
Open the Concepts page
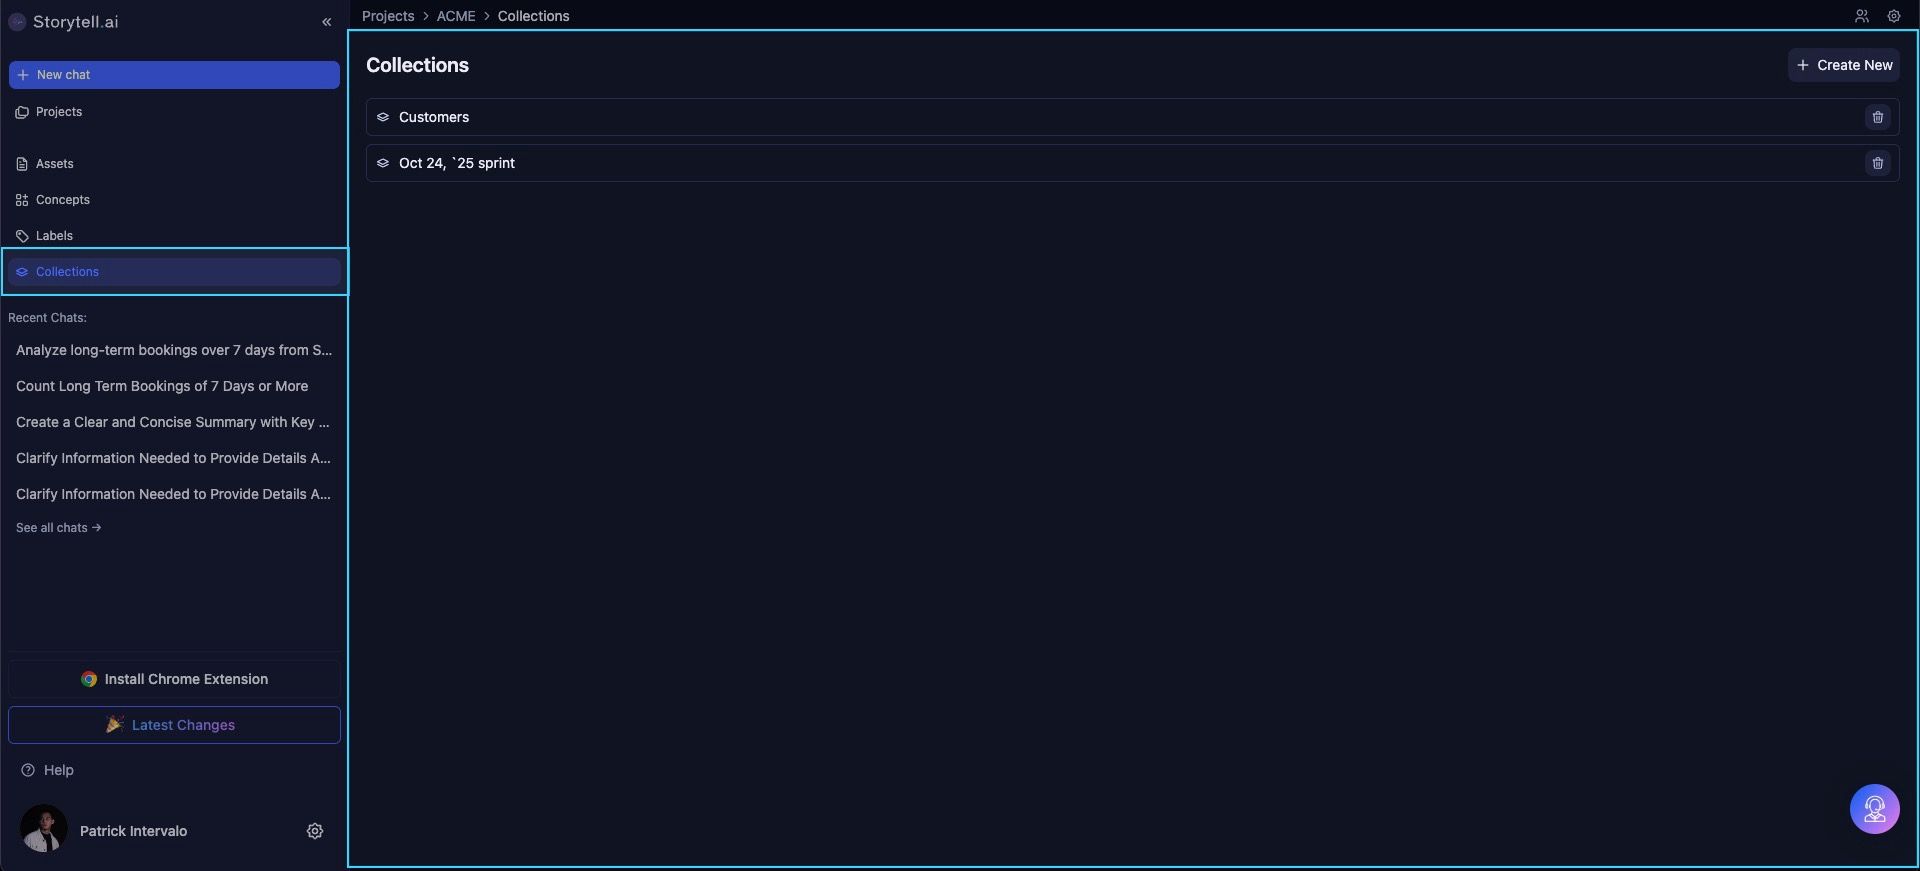62,200
